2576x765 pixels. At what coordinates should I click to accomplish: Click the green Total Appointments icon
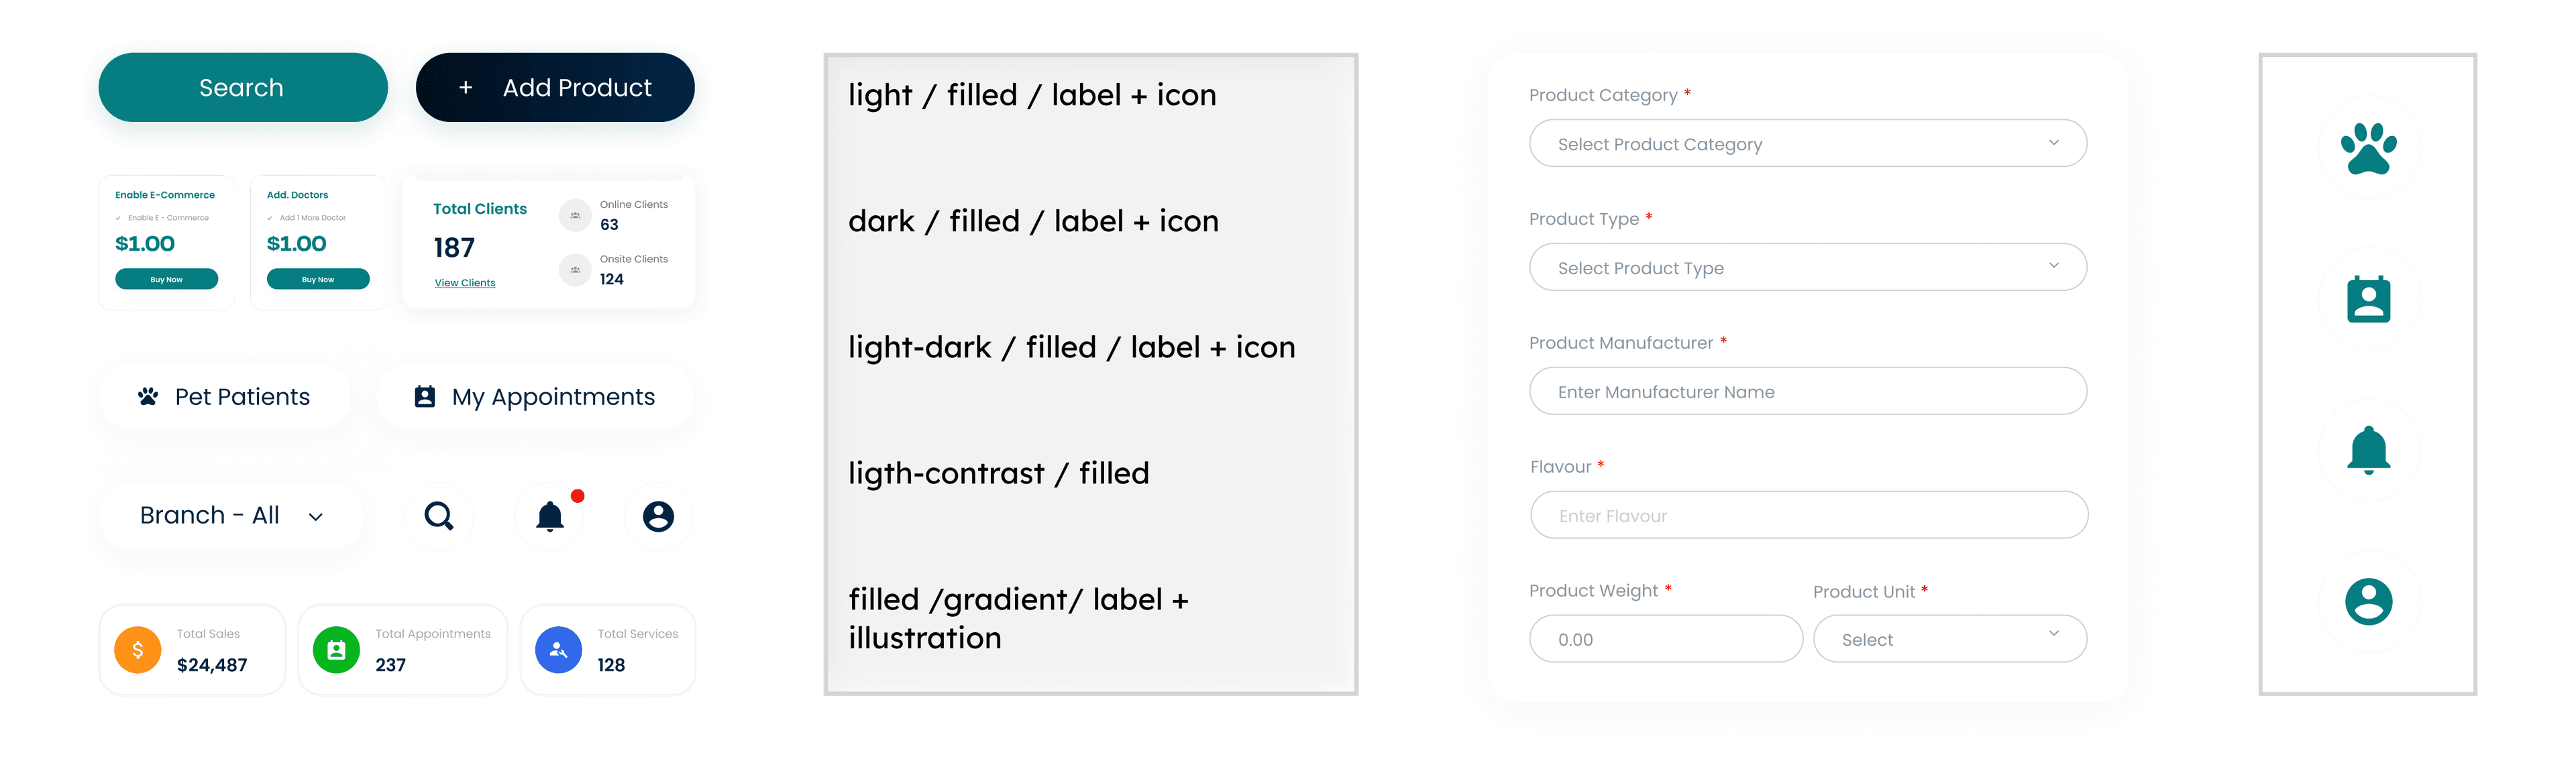pyautogui.click(x=336, y=650)
